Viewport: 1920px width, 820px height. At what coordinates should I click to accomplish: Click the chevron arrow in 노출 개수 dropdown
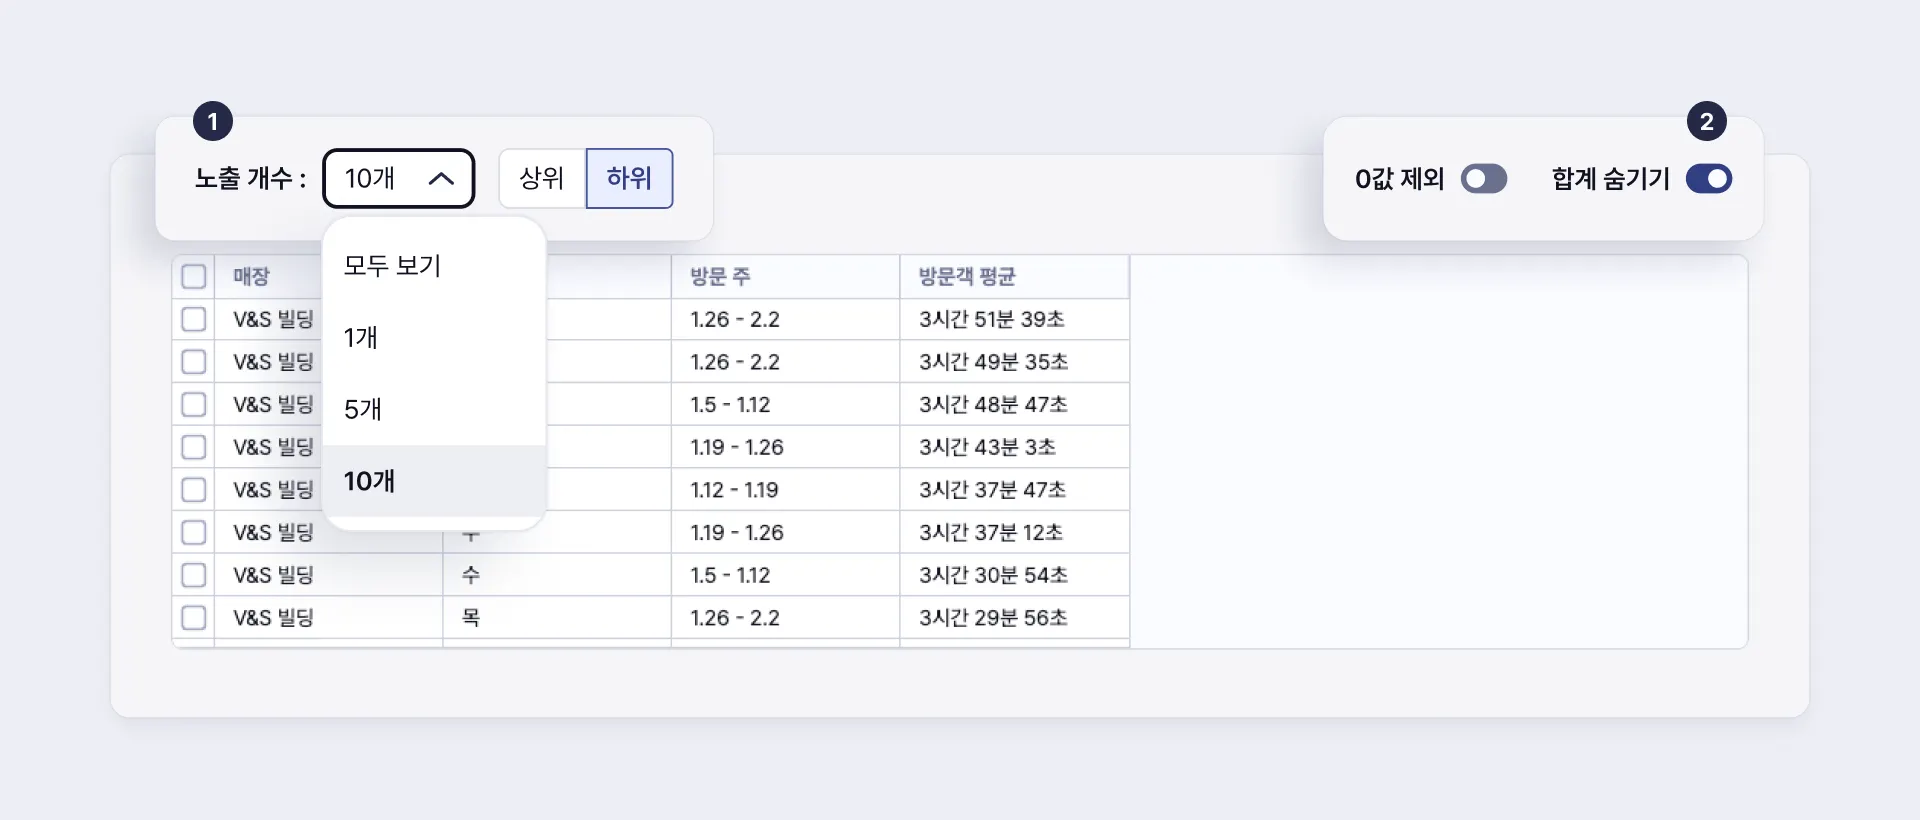click(441, 179)
